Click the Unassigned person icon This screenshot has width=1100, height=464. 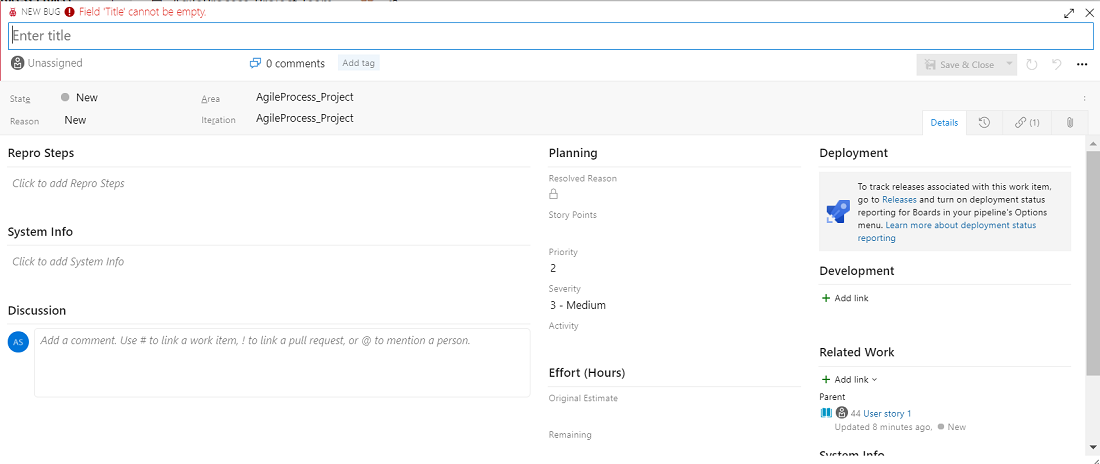point(18,63)
